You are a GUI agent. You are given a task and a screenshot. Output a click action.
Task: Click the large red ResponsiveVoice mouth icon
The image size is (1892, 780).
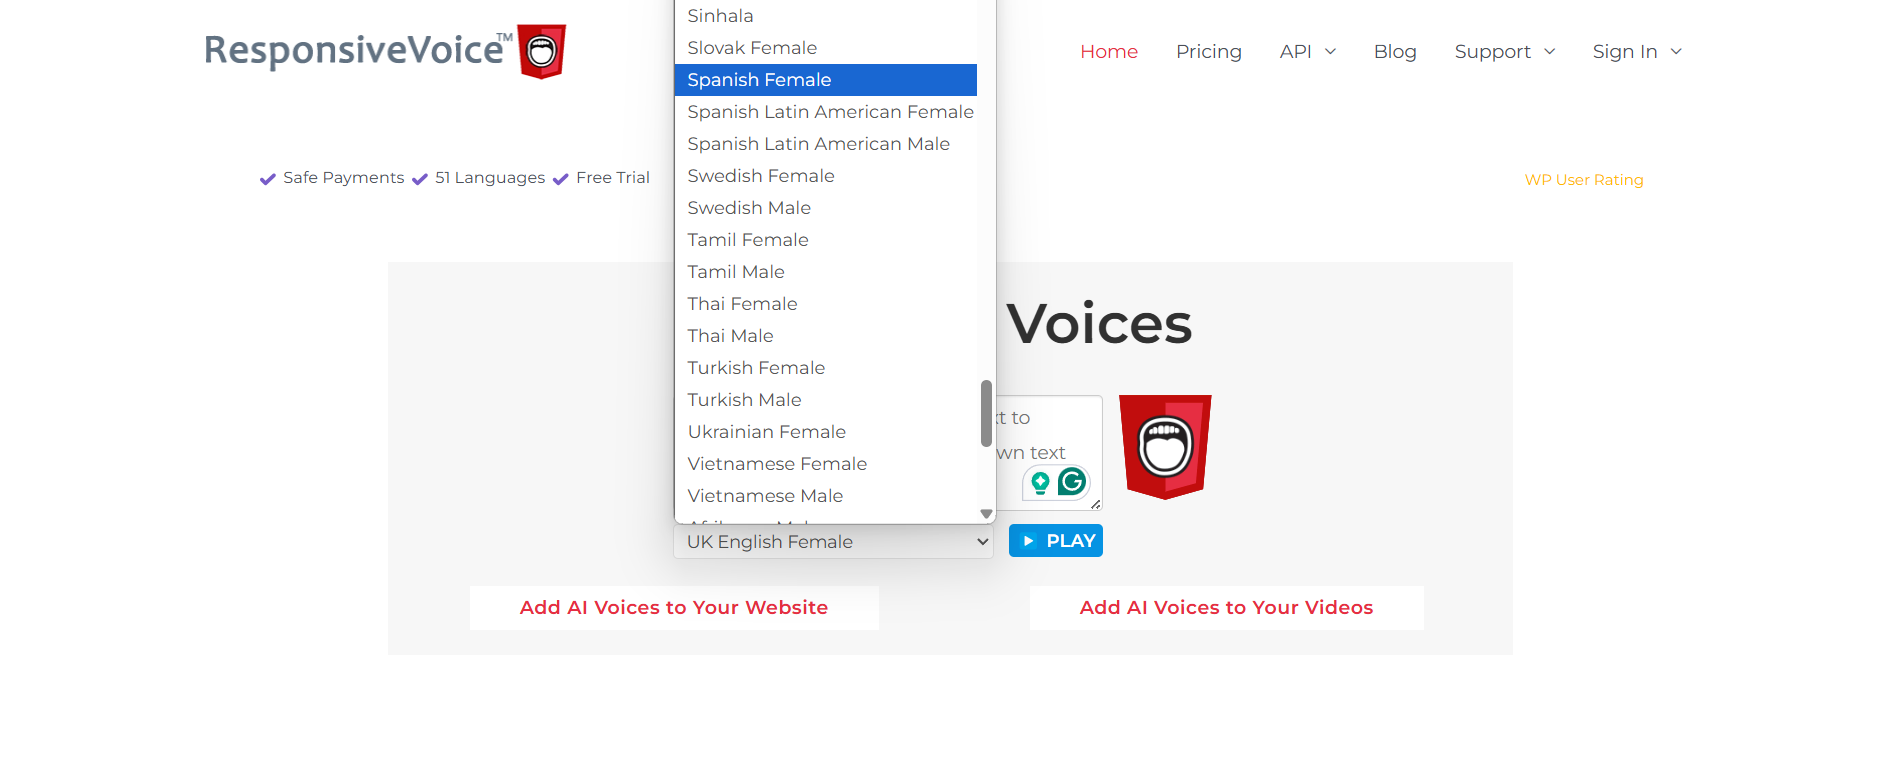pos(1165,447)
